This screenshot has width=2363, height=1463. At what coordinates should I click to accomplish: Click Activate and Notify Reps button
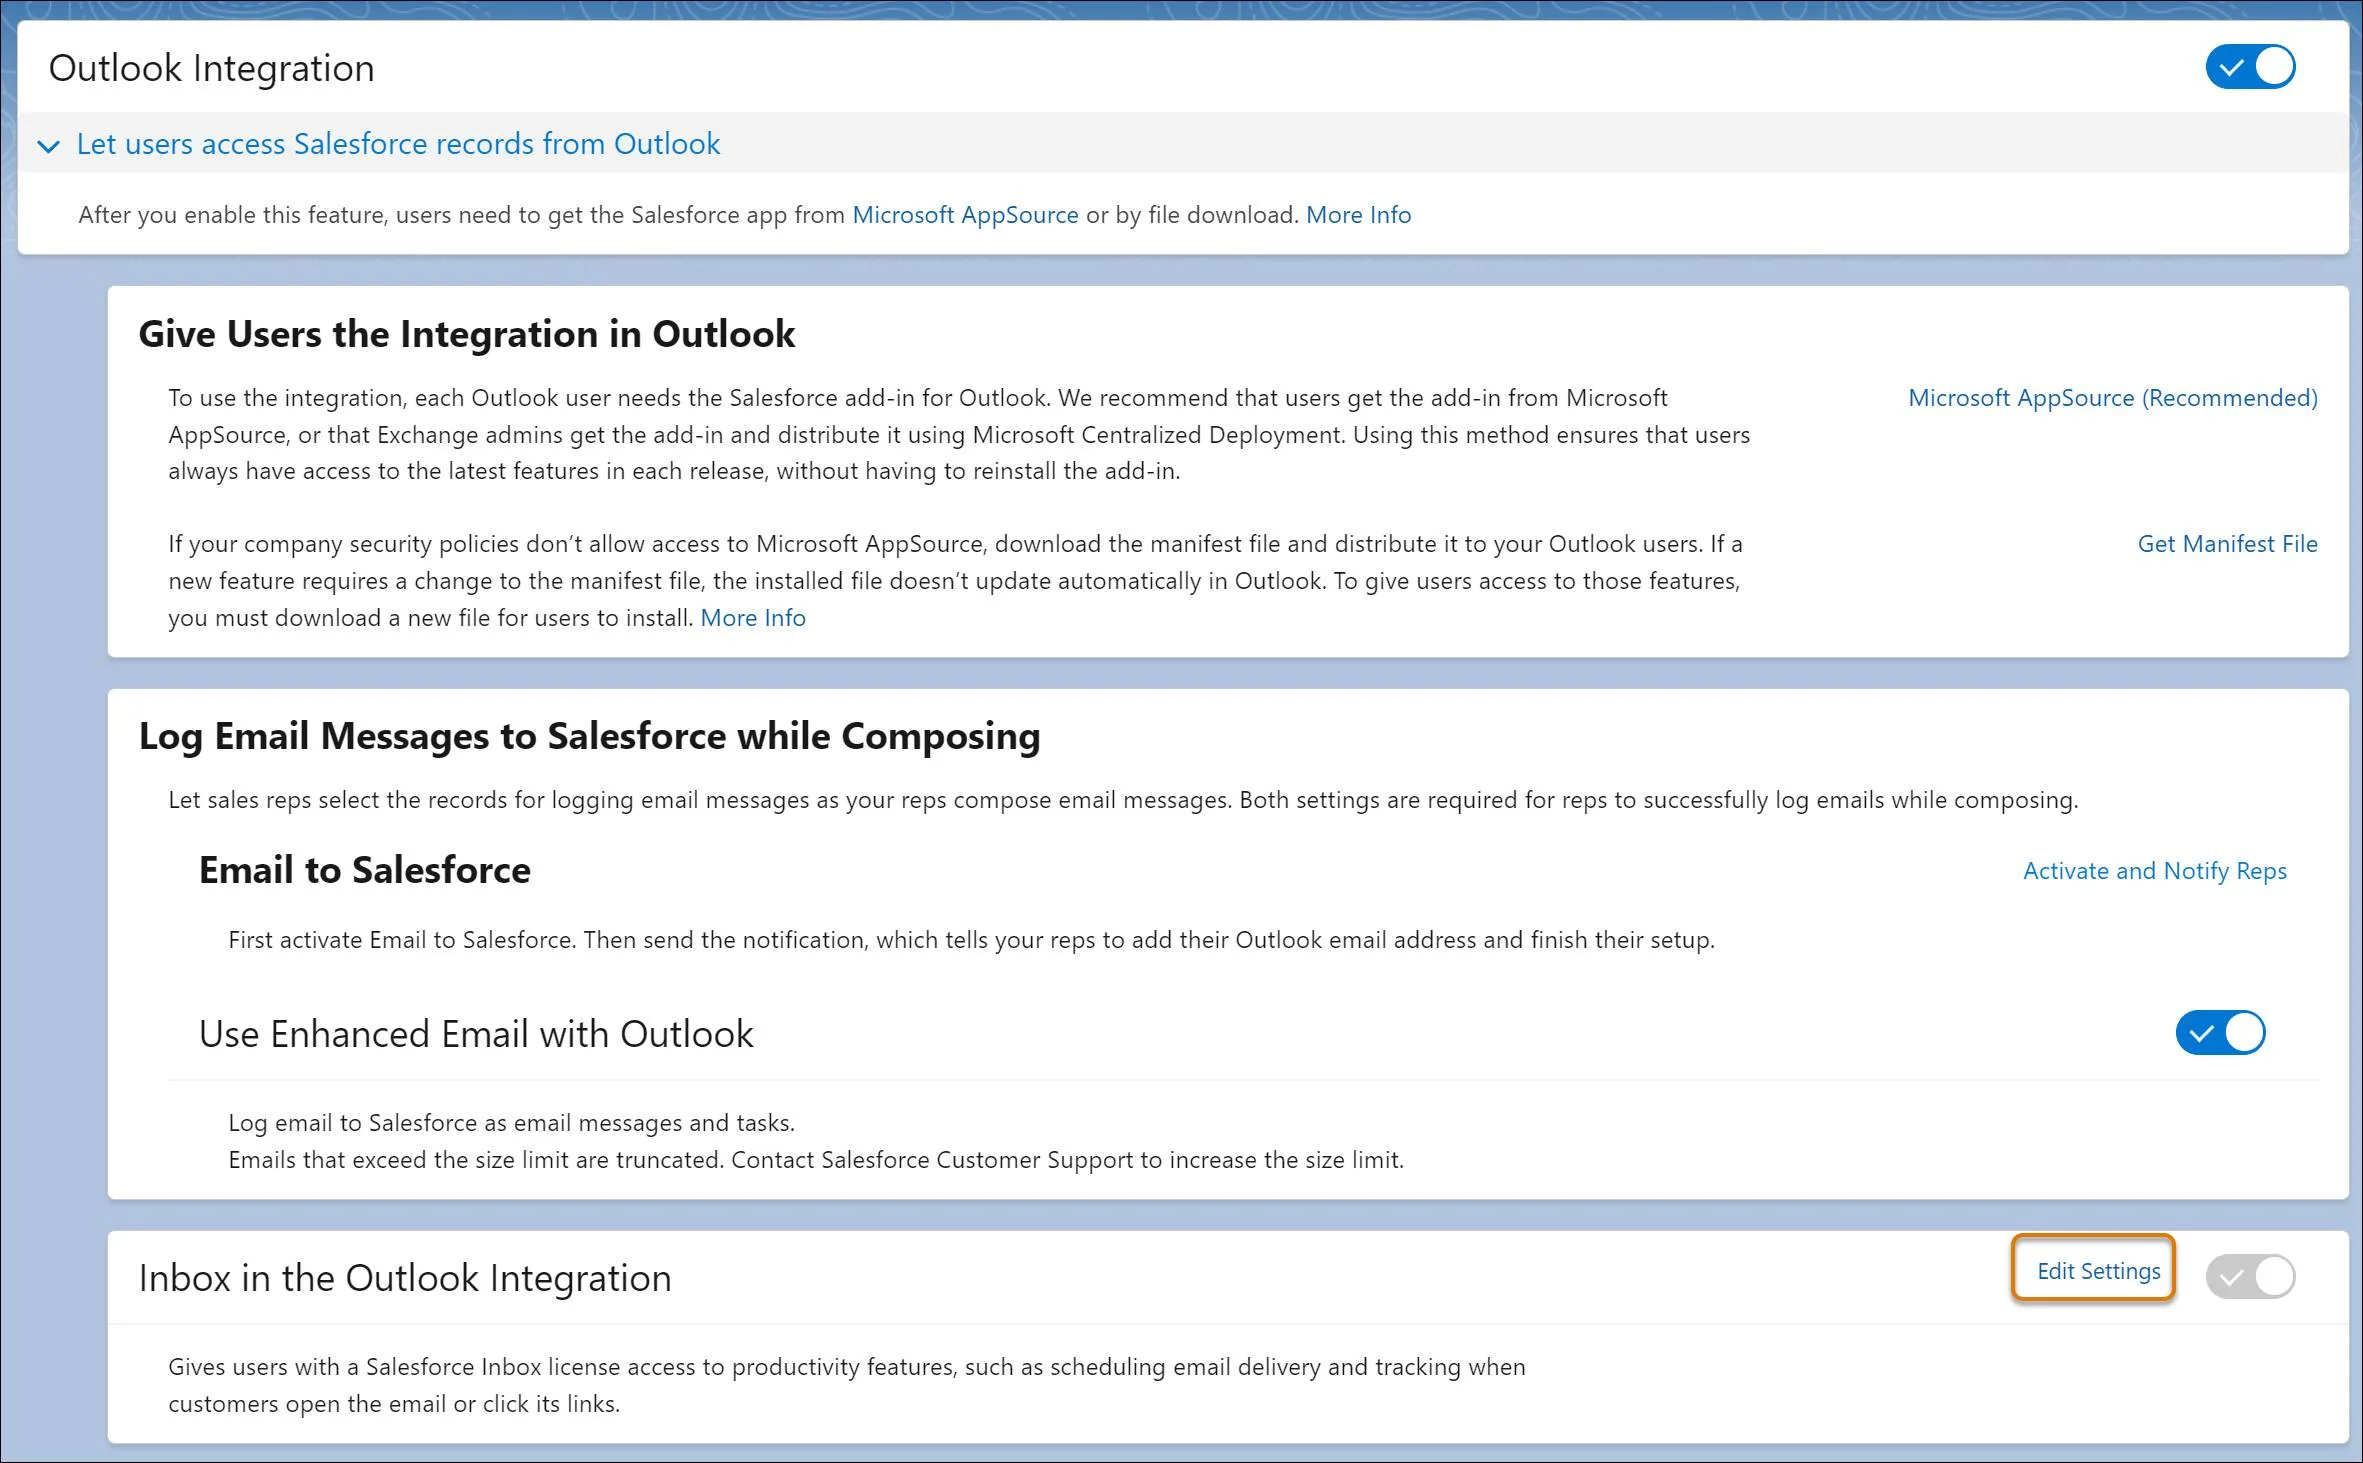(2154, 871)
